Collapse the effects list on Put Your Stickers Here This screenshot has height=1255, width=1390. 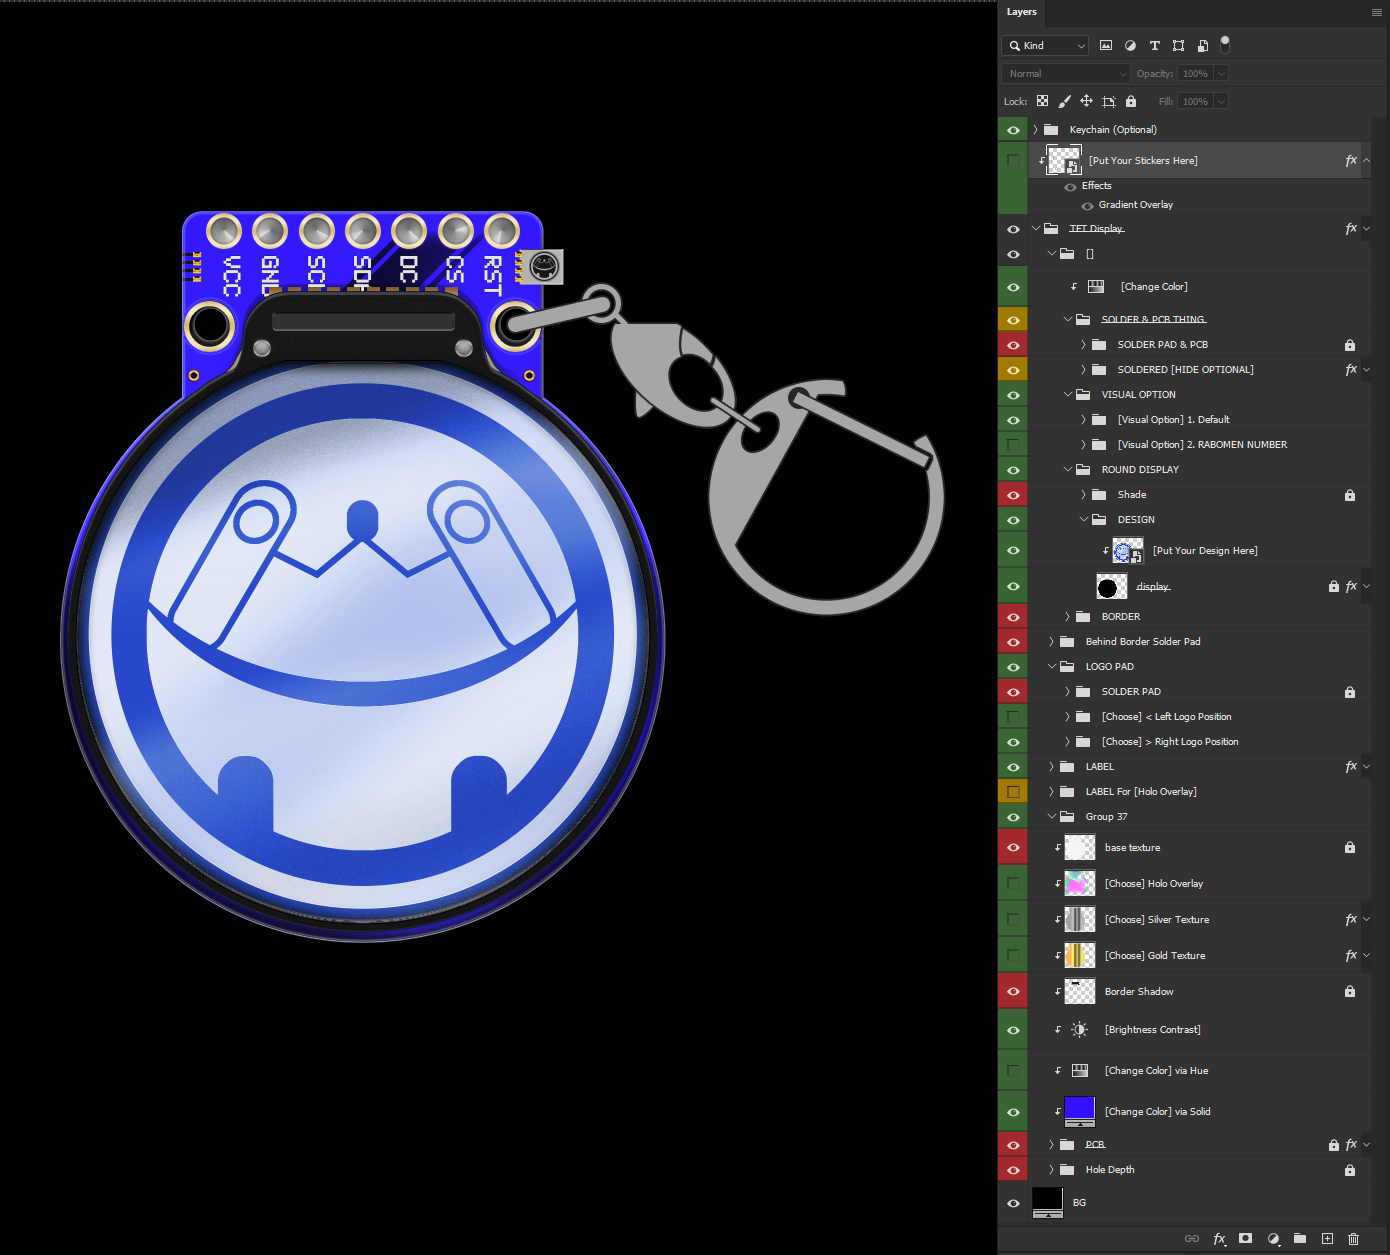pos(1367,160)
